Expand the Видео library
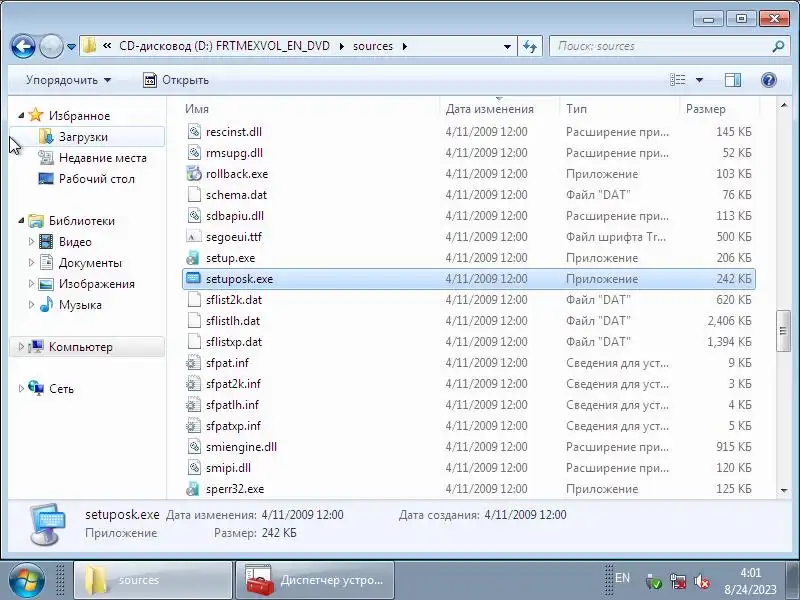Viewport: 800px width, 600px height. (x=31, y=241)
